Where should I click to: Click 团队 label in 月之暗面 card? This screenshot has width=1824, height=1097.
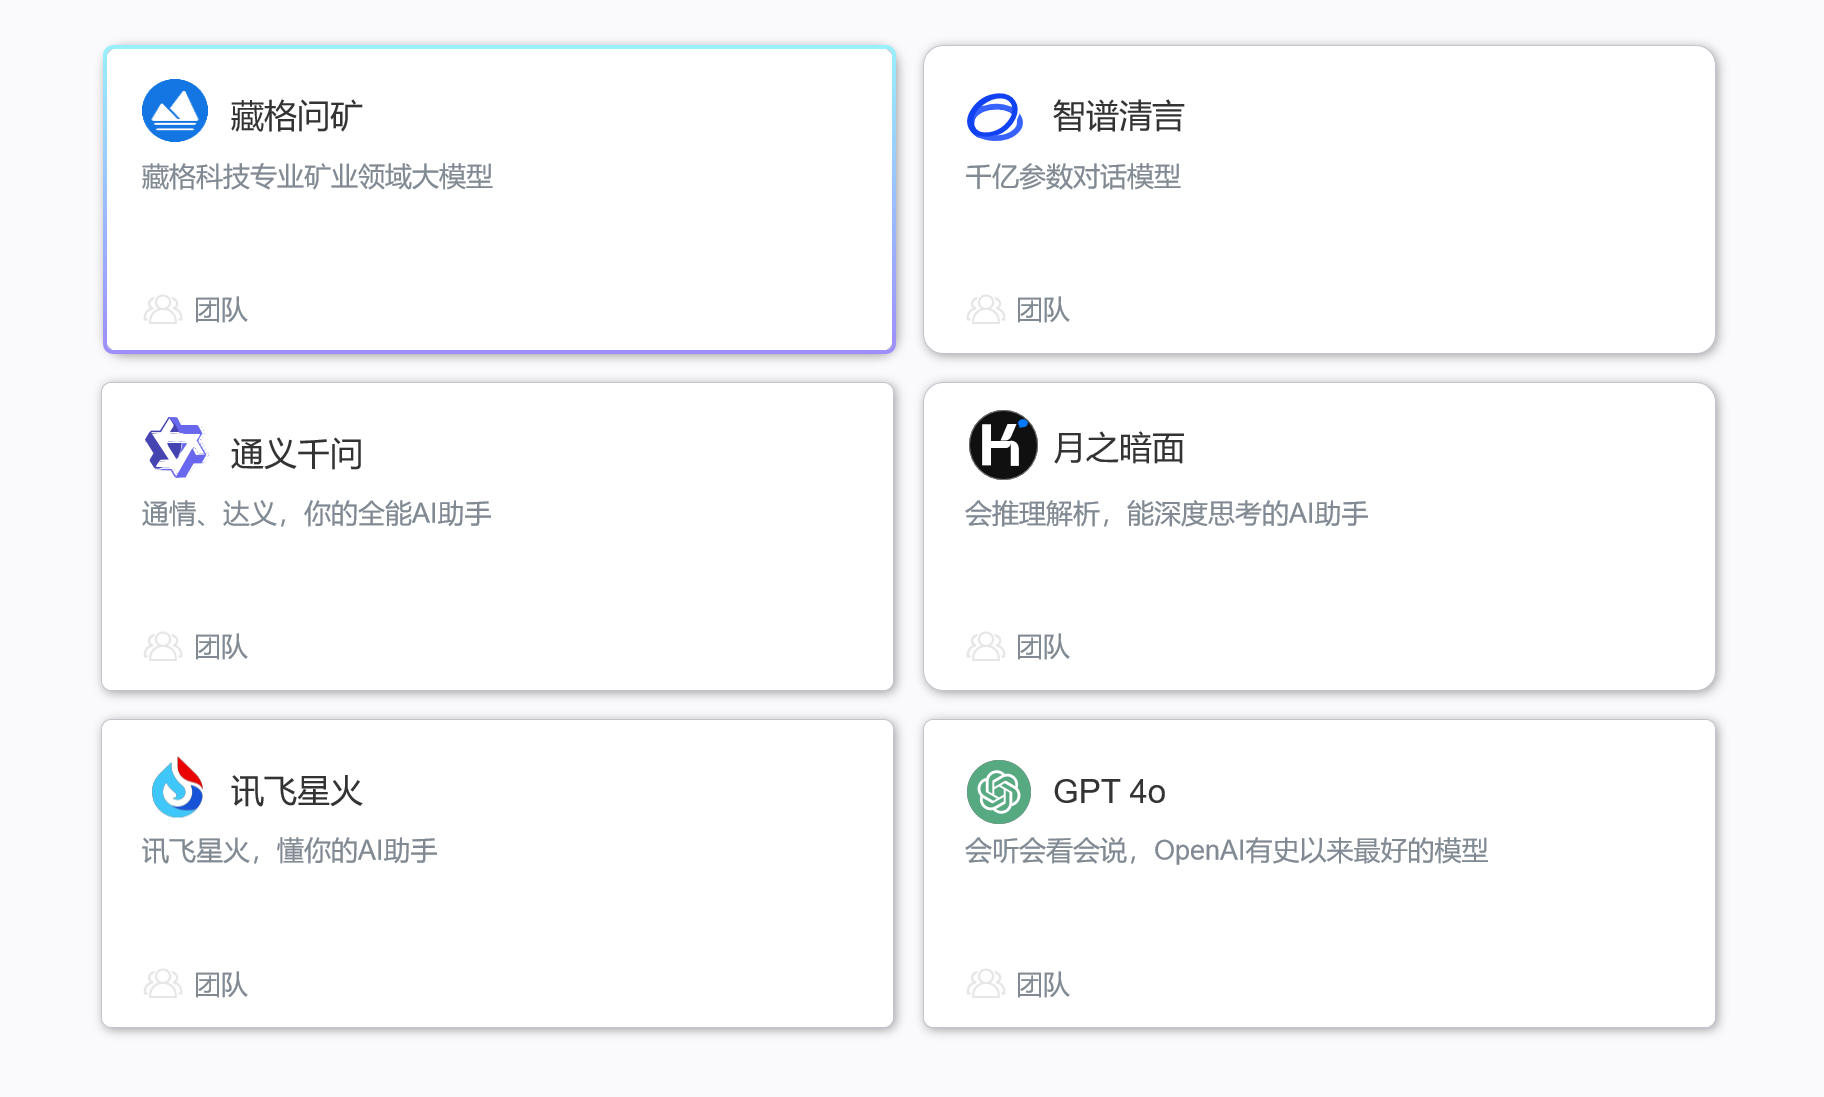pos(1043,647)
